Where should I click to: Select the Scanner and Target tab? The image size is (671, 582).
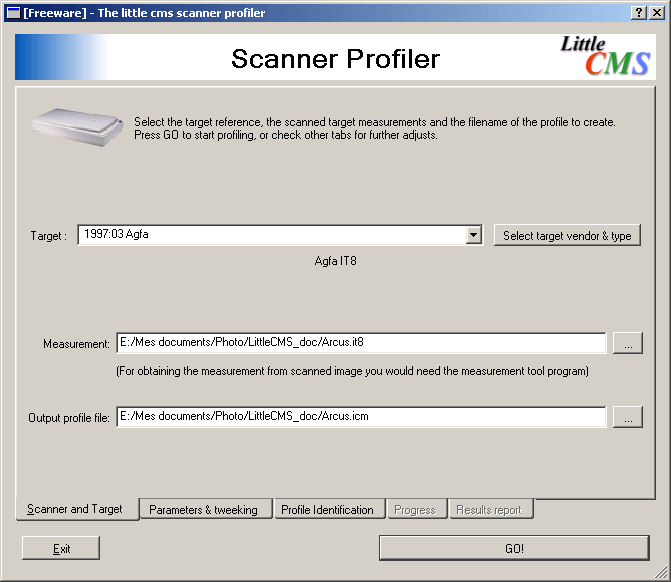pyautogui.click(x=77, y=509)
